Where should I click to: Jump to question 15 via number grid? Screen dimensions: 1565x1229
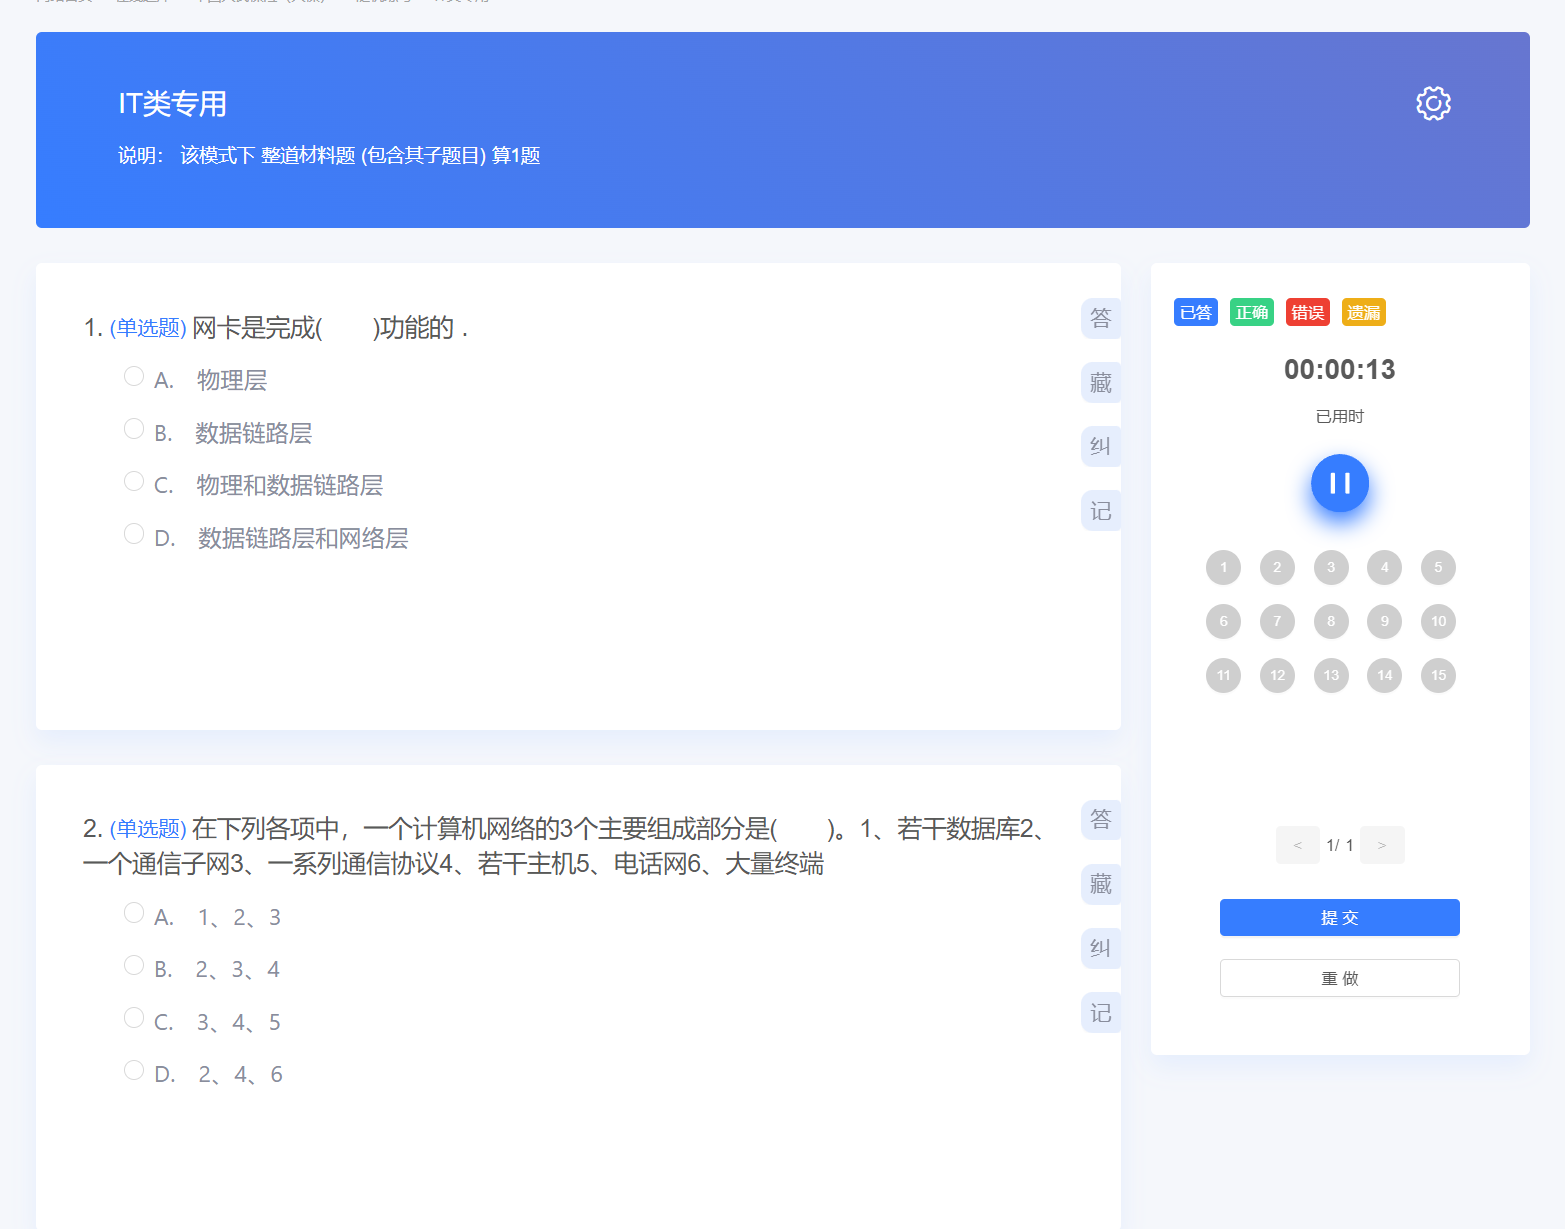[1438, 675]
